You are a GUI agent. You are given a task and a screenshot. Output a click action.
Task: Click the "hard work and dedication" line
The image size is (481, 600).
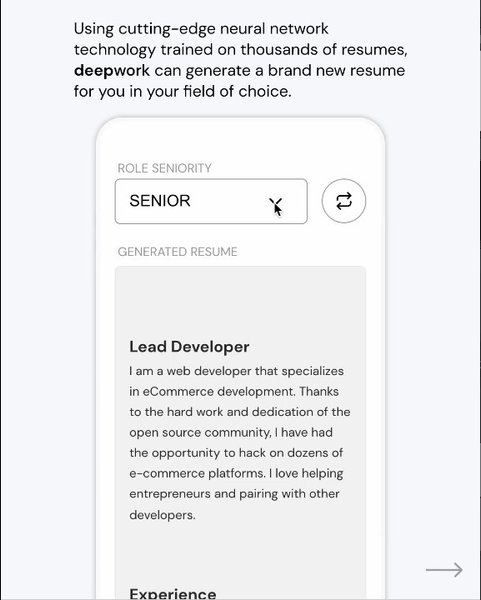coord(240,412)
